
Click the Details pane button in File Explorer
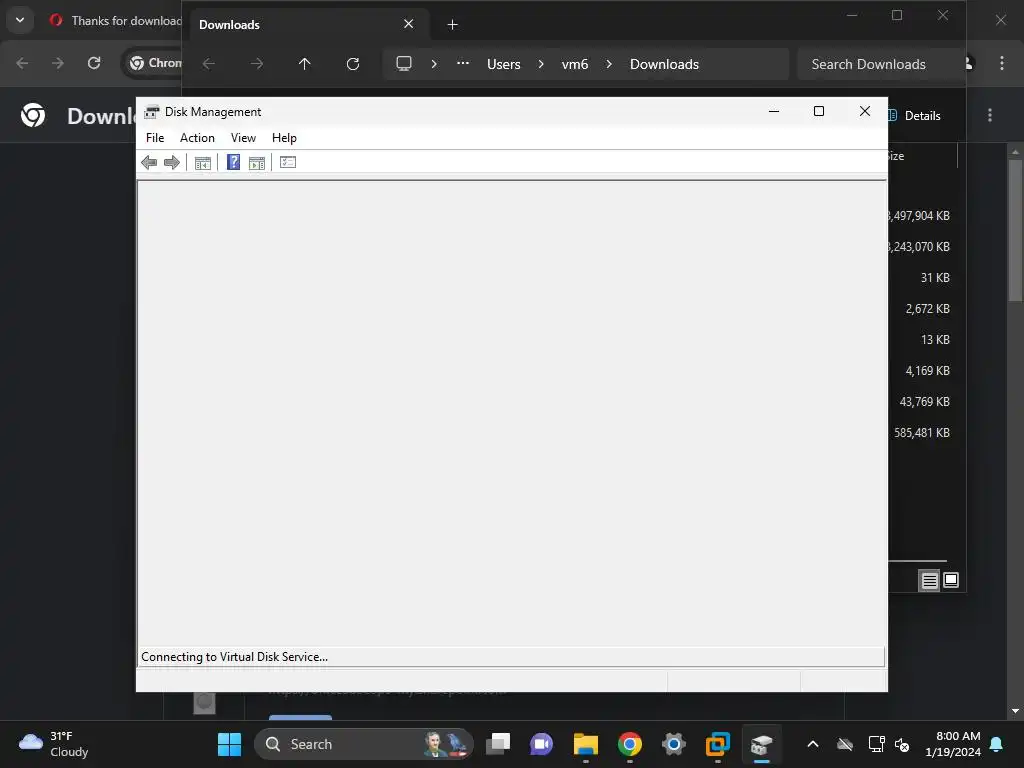point(916,116)
